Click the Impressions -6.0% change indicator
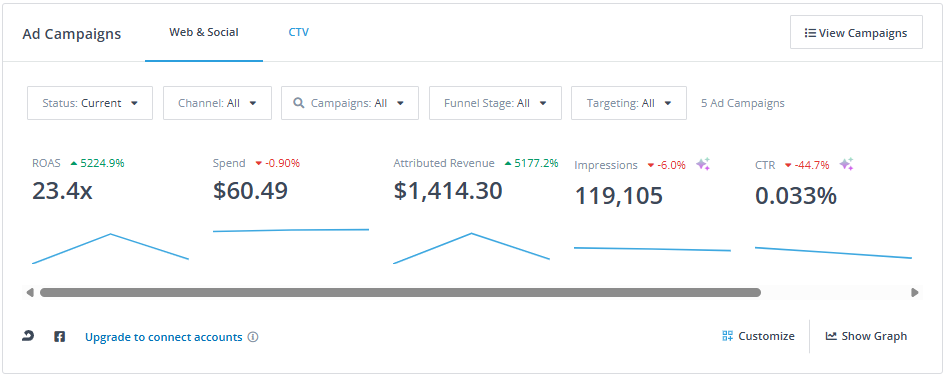This screenshot has height=376, width=948. [x=666, y=165]
